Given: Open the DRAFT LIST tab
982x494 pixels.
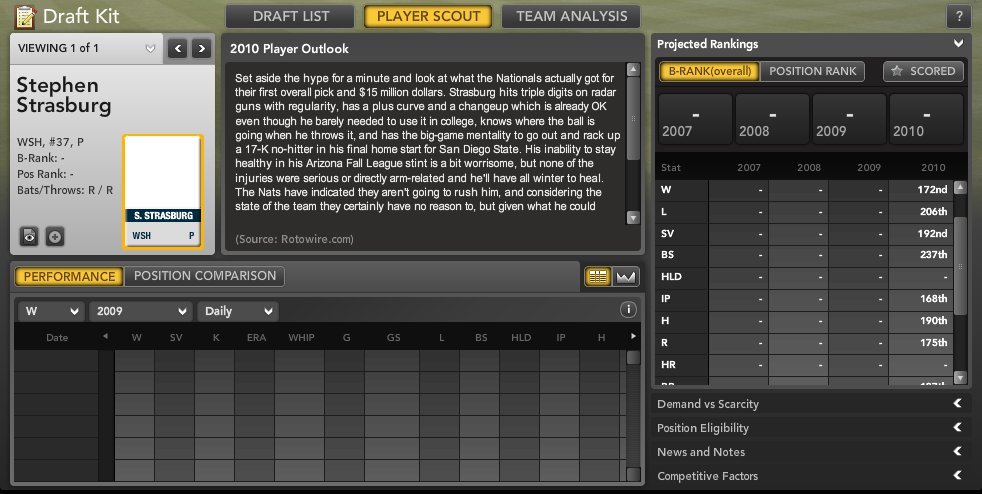Looking at the screenshot, I should pos(290,16).
